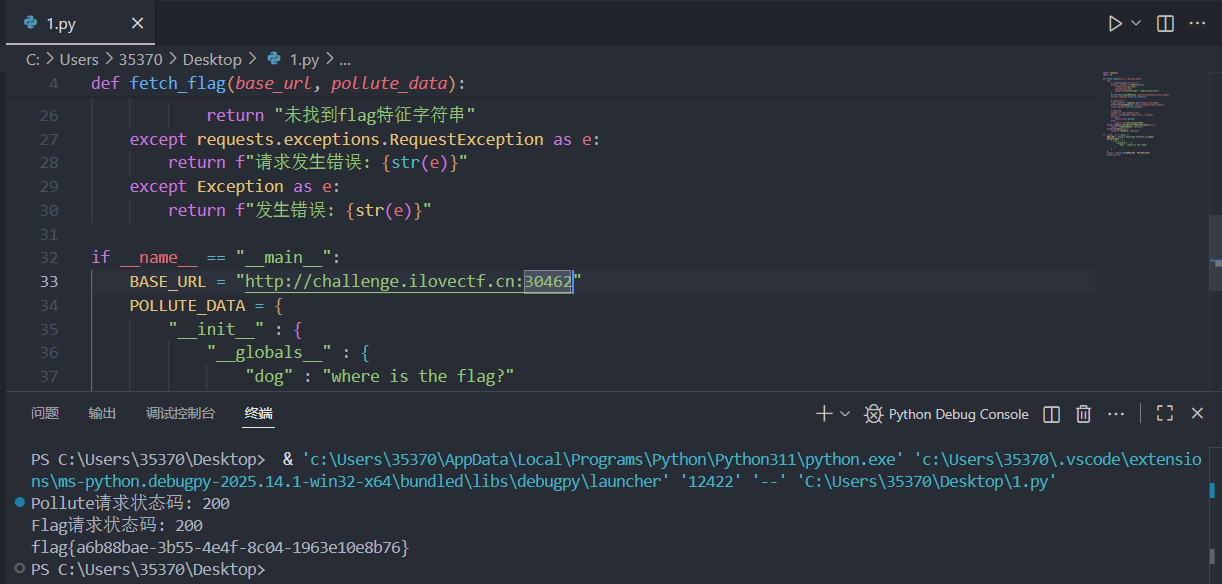
Task: Click the hollow circle prompt decoration at bottom
Action: [20, 569]
